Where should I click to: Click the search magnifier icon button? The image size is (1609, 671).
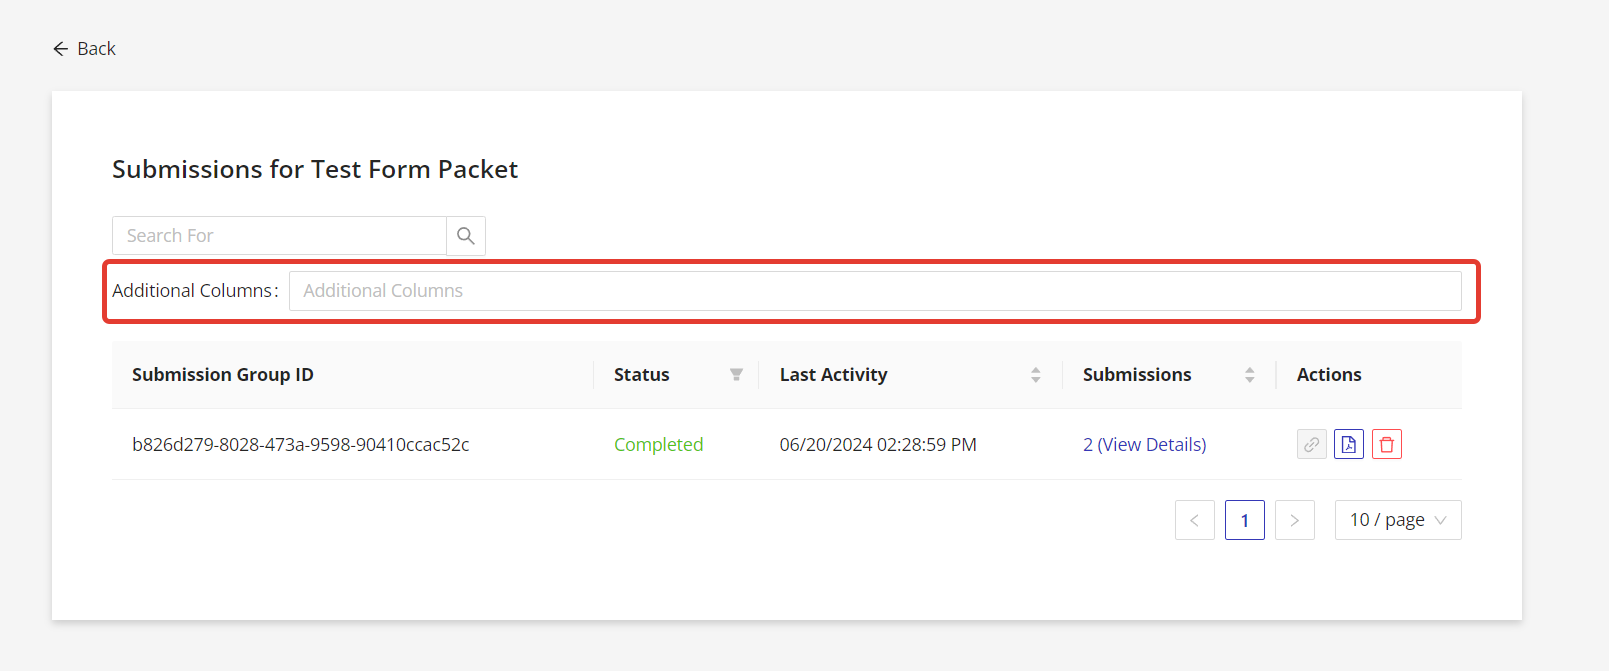466,236
